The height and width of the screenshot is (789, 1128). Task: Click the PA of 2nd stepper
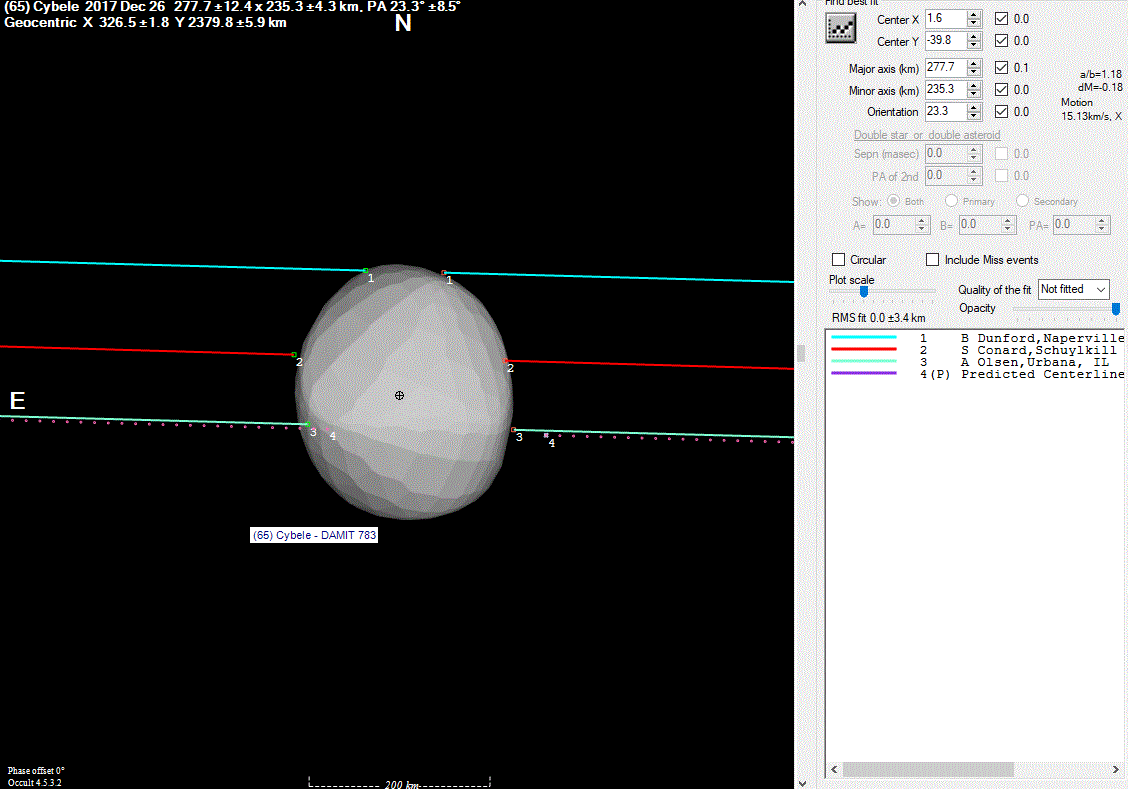point(974,175)
